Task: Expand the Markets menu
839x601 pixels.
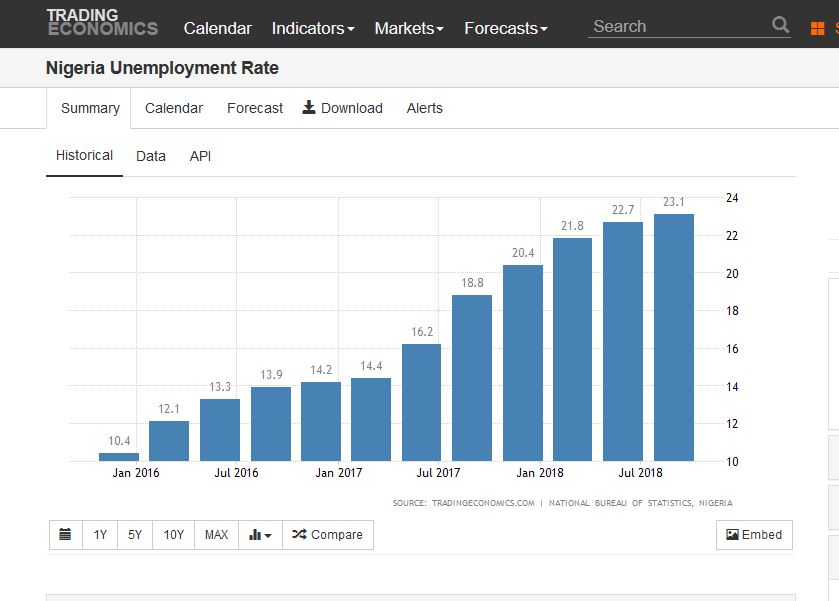Action: (409, 28)
